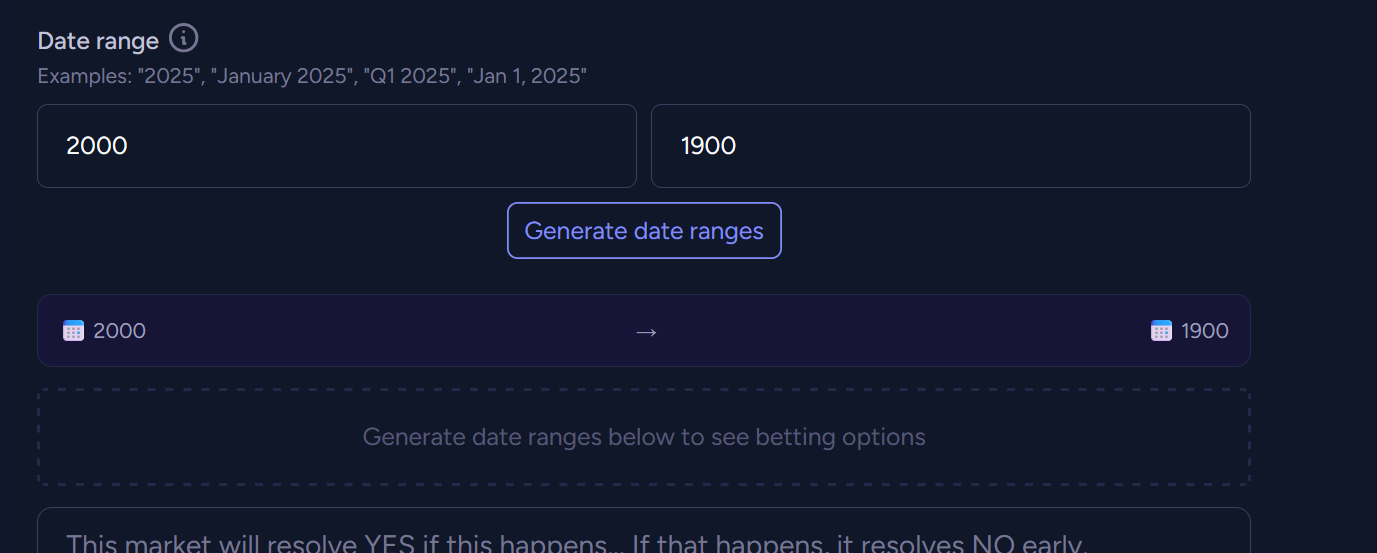Viewport: 1377px width, 553px height.
Task: Select the 1900 text in the summary row
Action: [x=1205, y=331]
